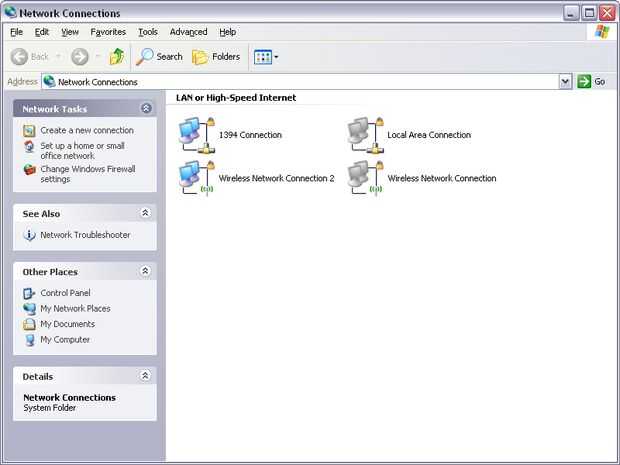The height and width of the screenshot is (465, 620).
Task: Click the Local Area Connection label
Action: point(429,135)
